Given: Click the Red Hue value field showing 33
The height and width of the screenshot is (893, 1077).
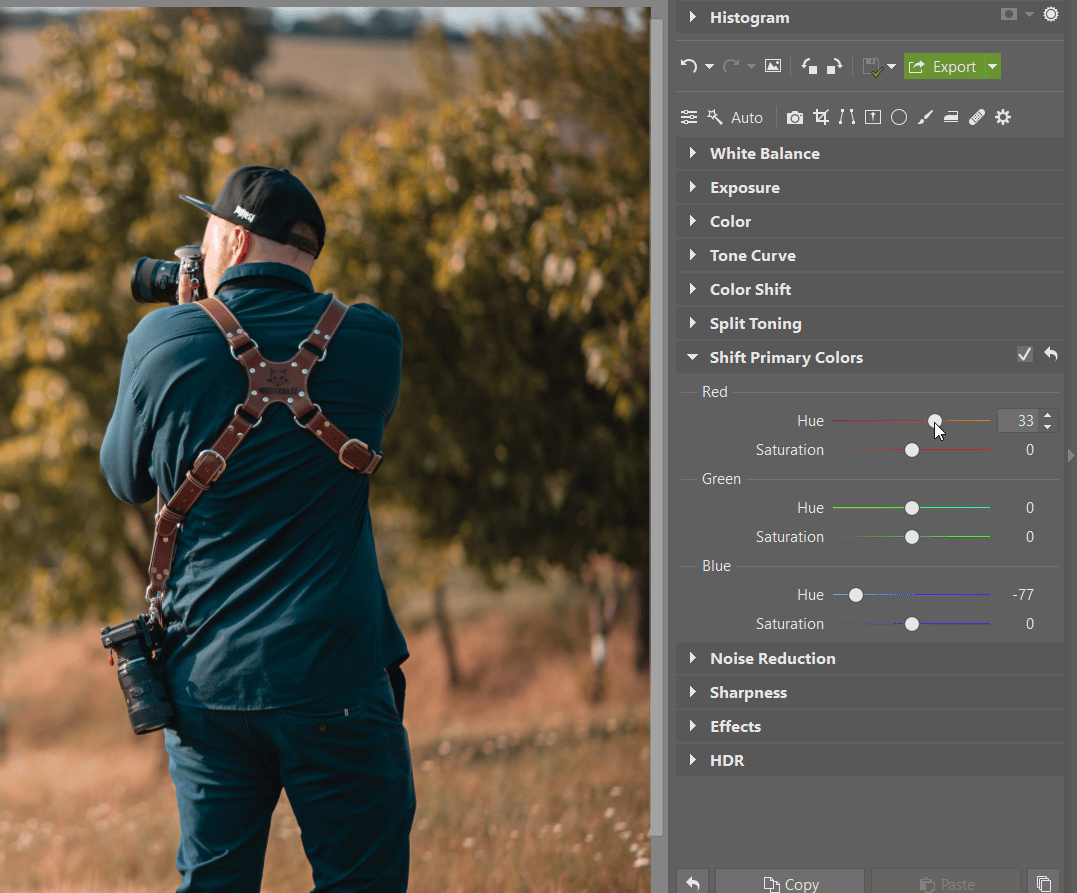Looking at the screenshot, I should coord(1019,420).
